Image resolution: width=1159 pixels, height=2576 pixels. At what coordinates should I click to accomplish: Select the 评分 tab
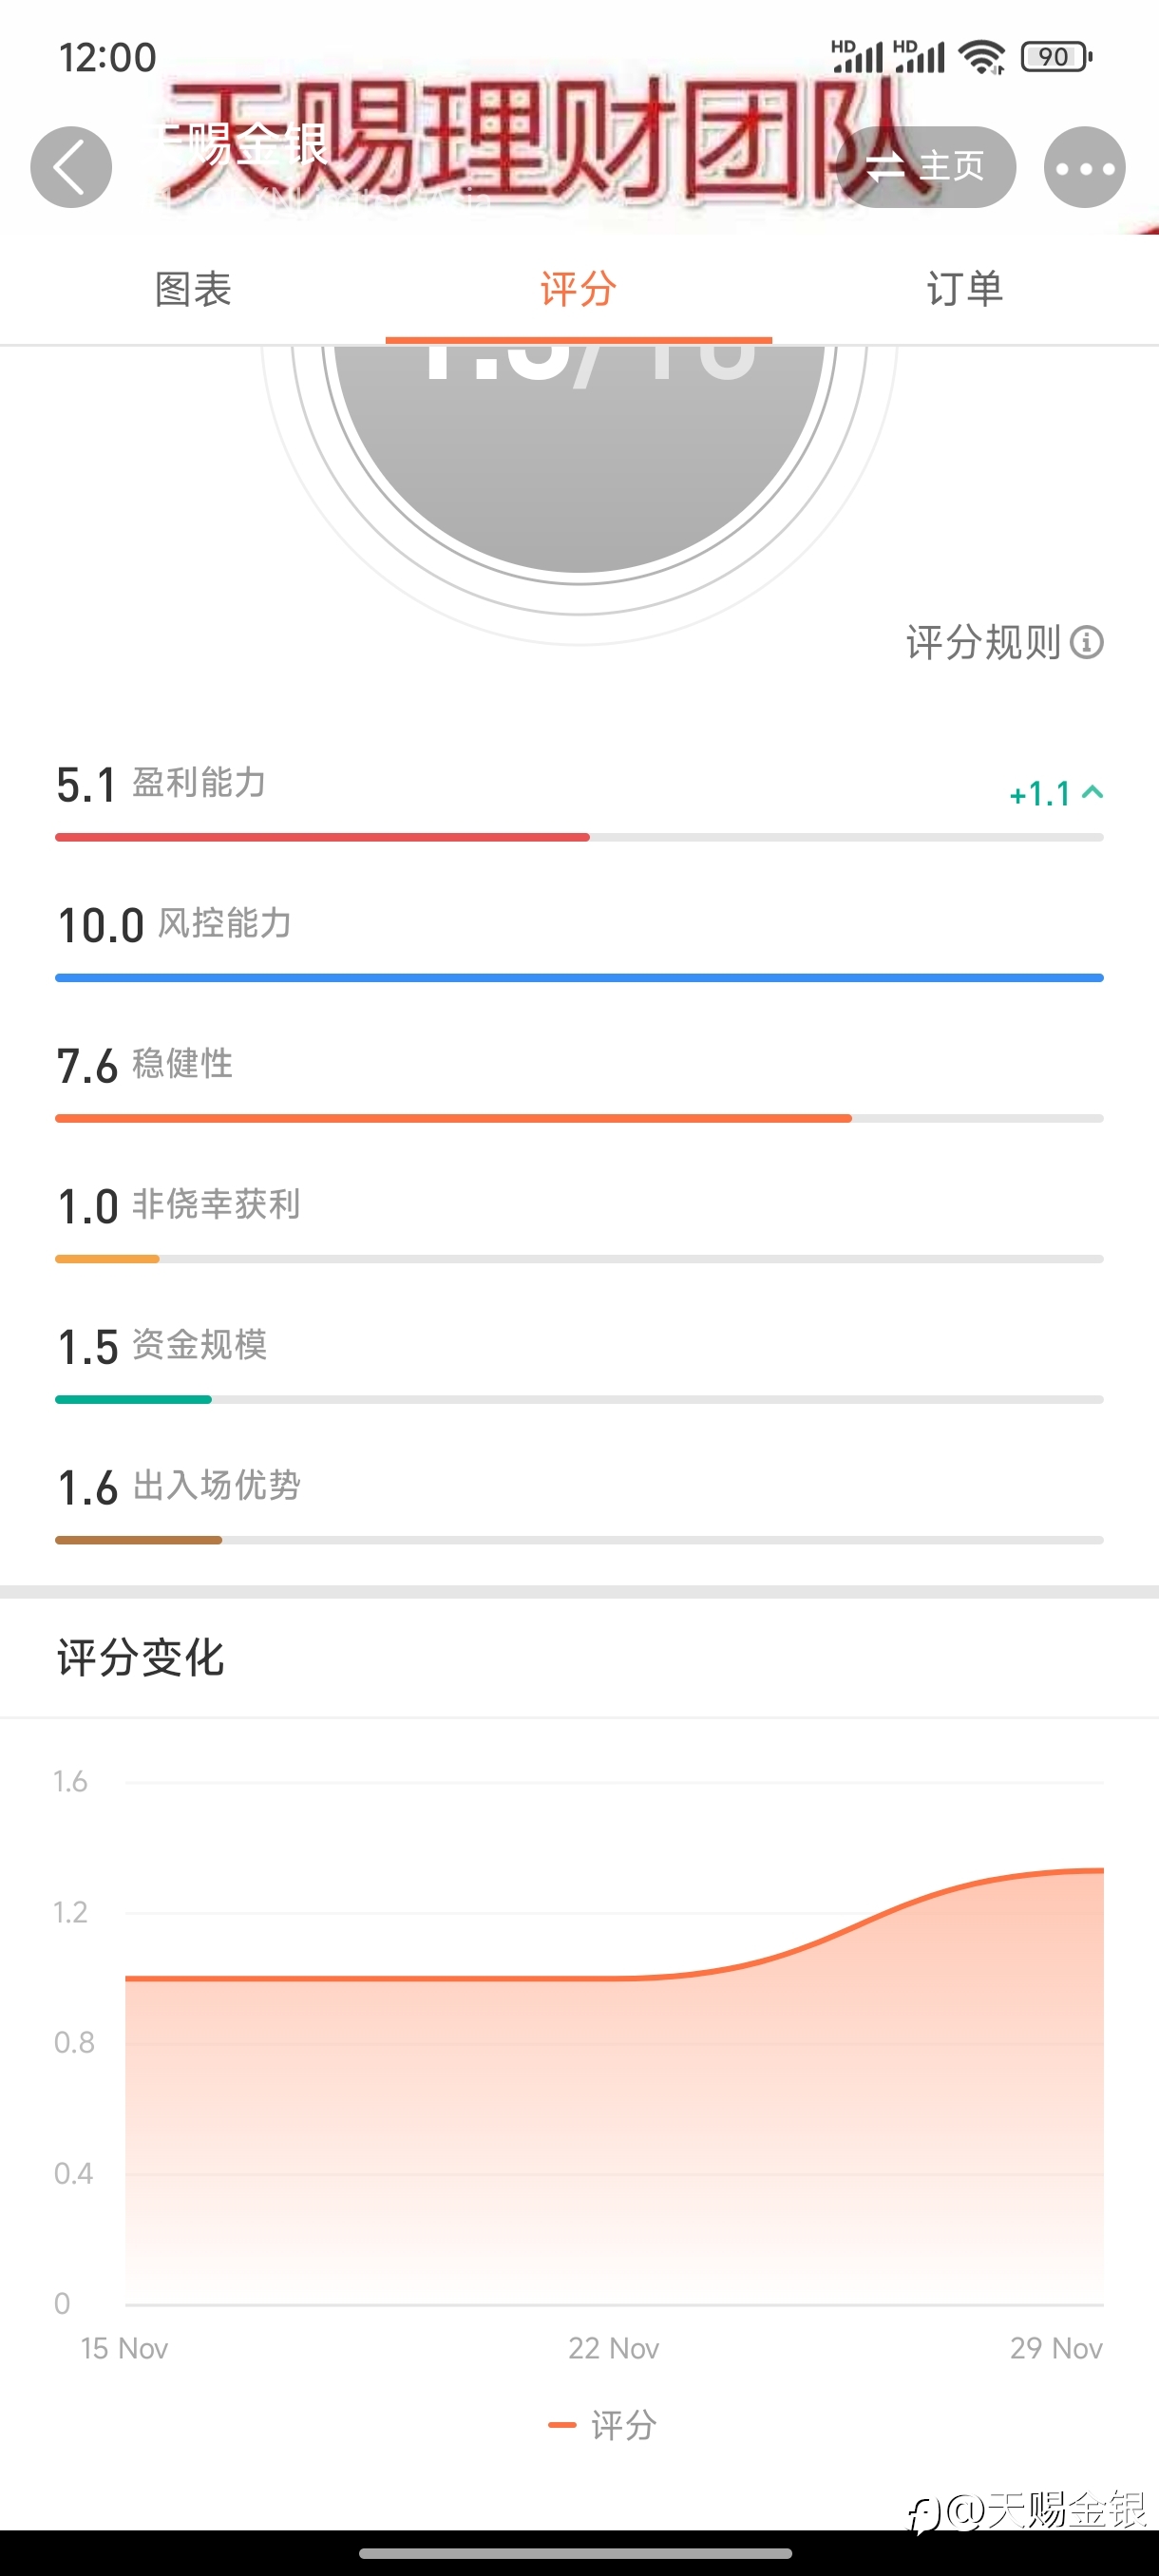coord(578,289)
